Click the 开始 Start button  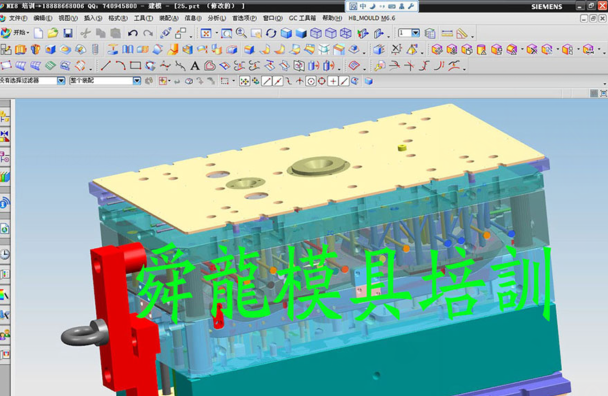(x=16, y=33)
